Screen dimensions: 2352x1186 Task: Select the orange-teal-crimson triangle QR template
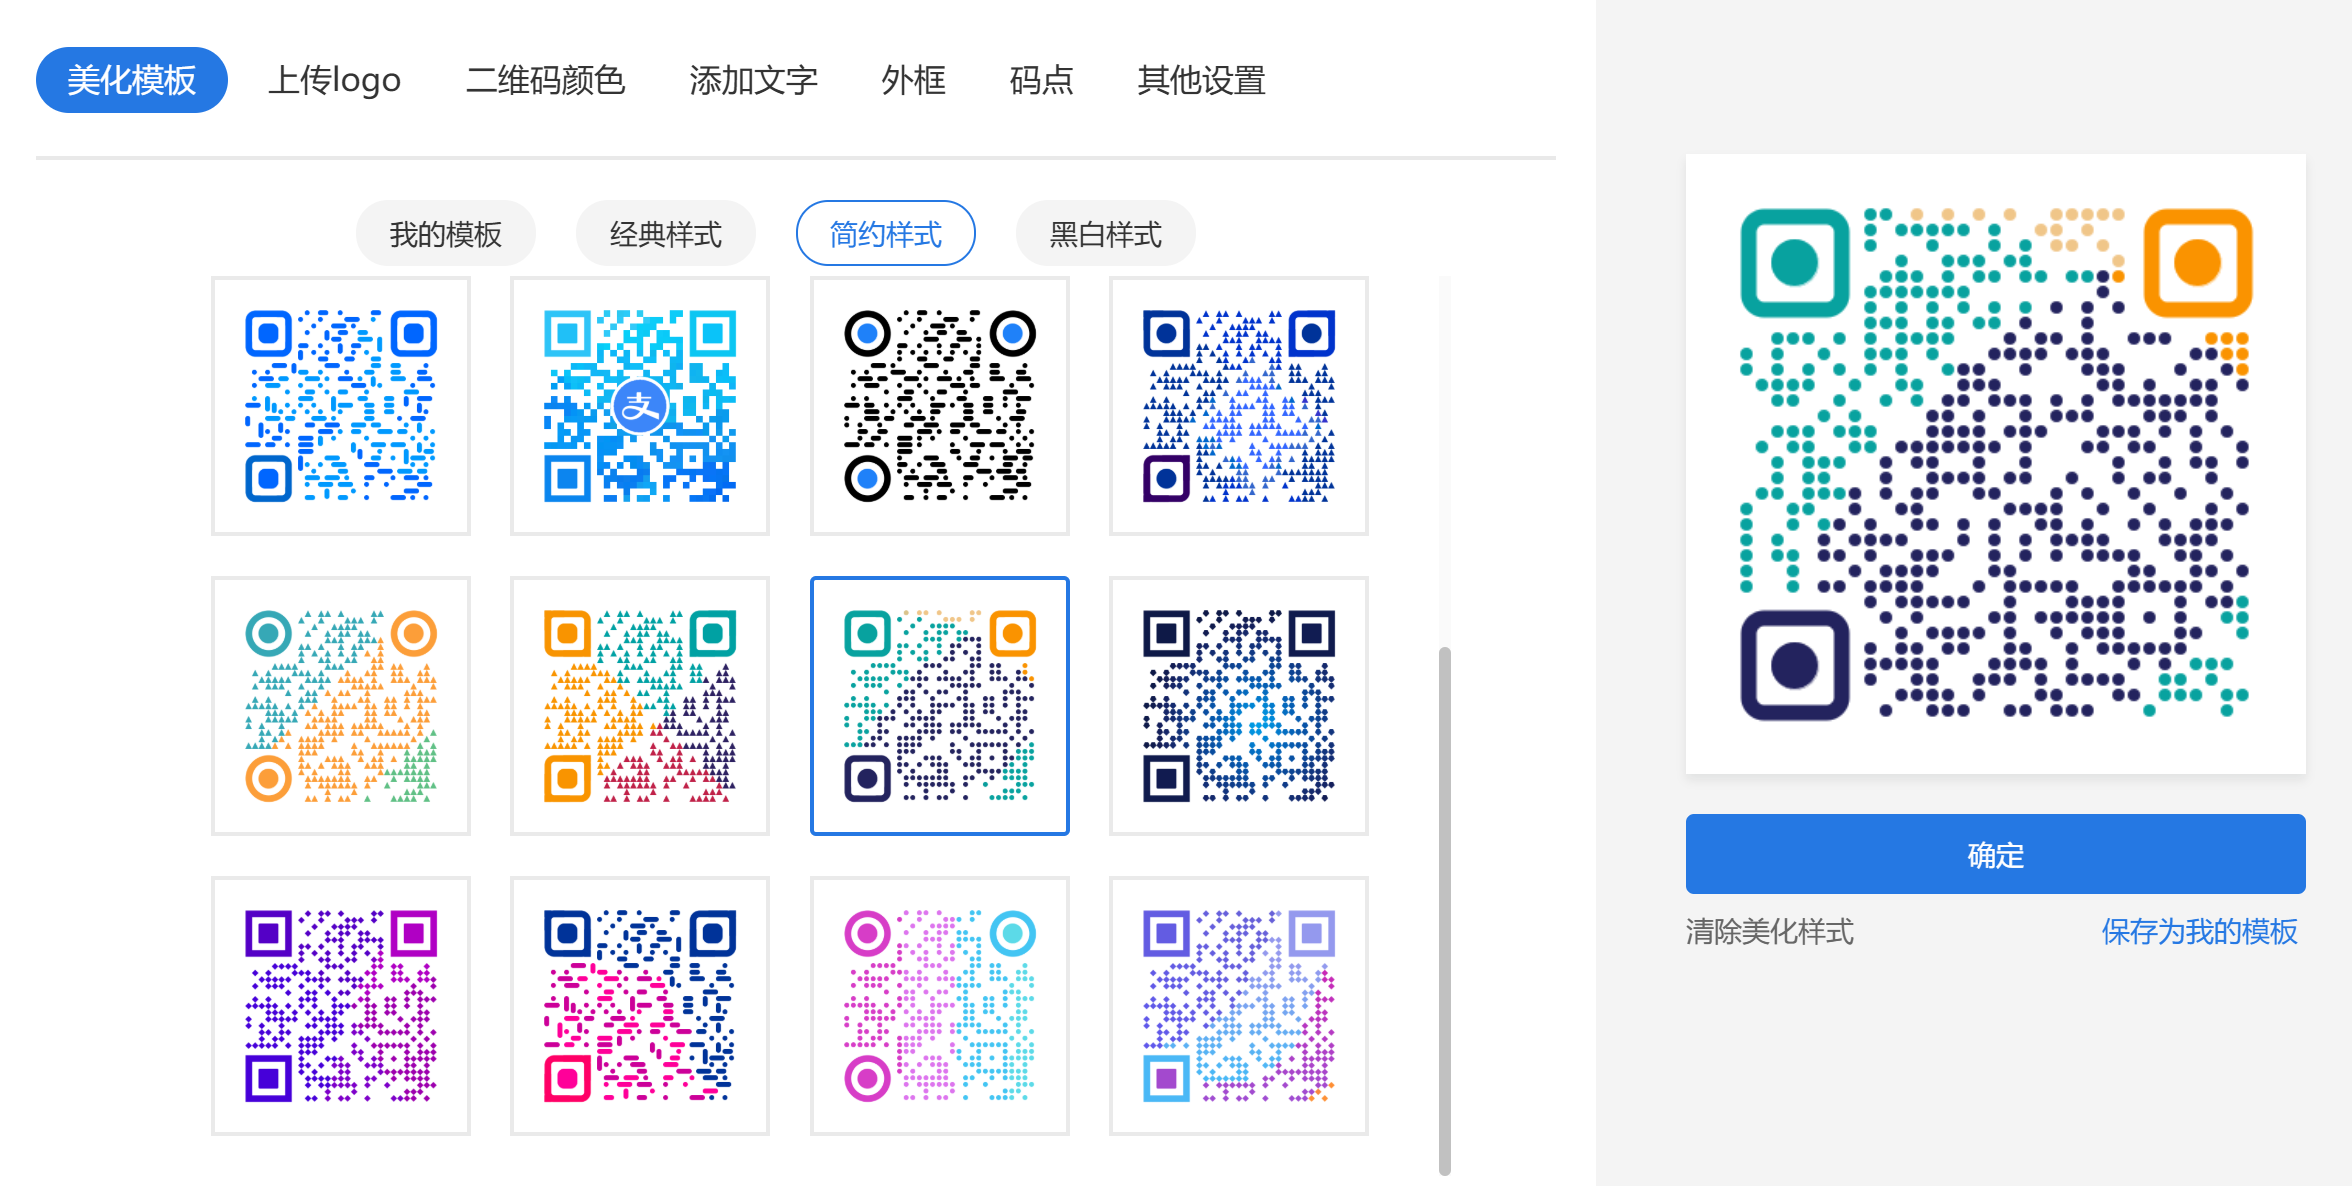click(640, 706)
